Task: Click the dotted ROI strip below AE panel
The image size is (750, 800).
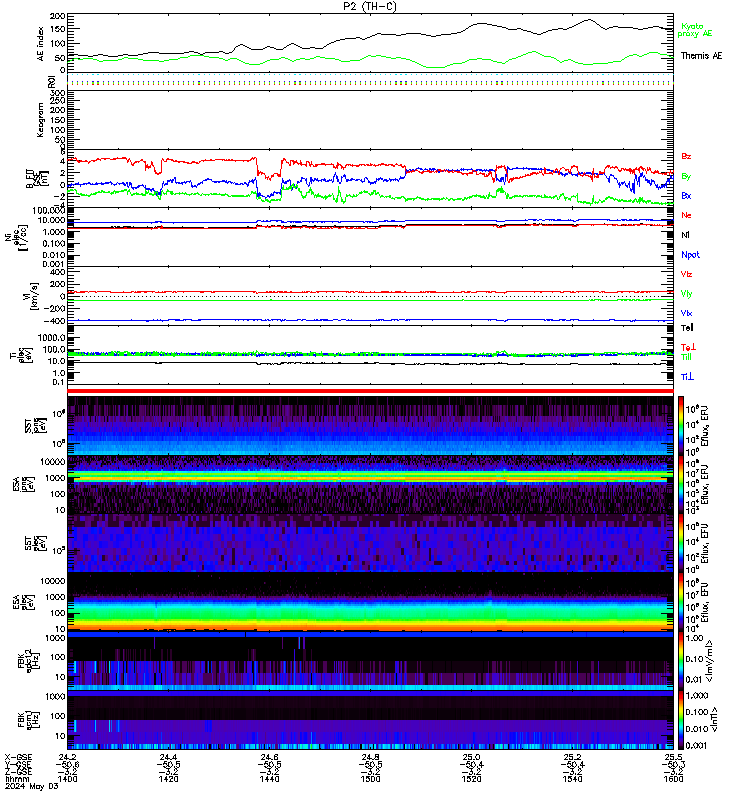Action: [x=370, y=82]
